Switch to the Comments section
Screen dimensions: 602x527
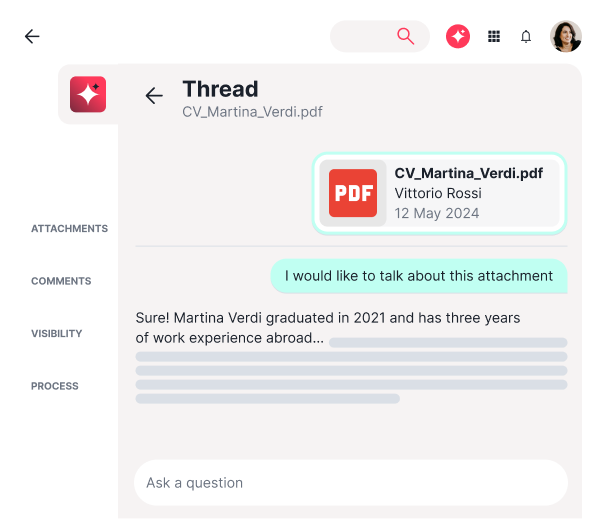tap(61, 281)
